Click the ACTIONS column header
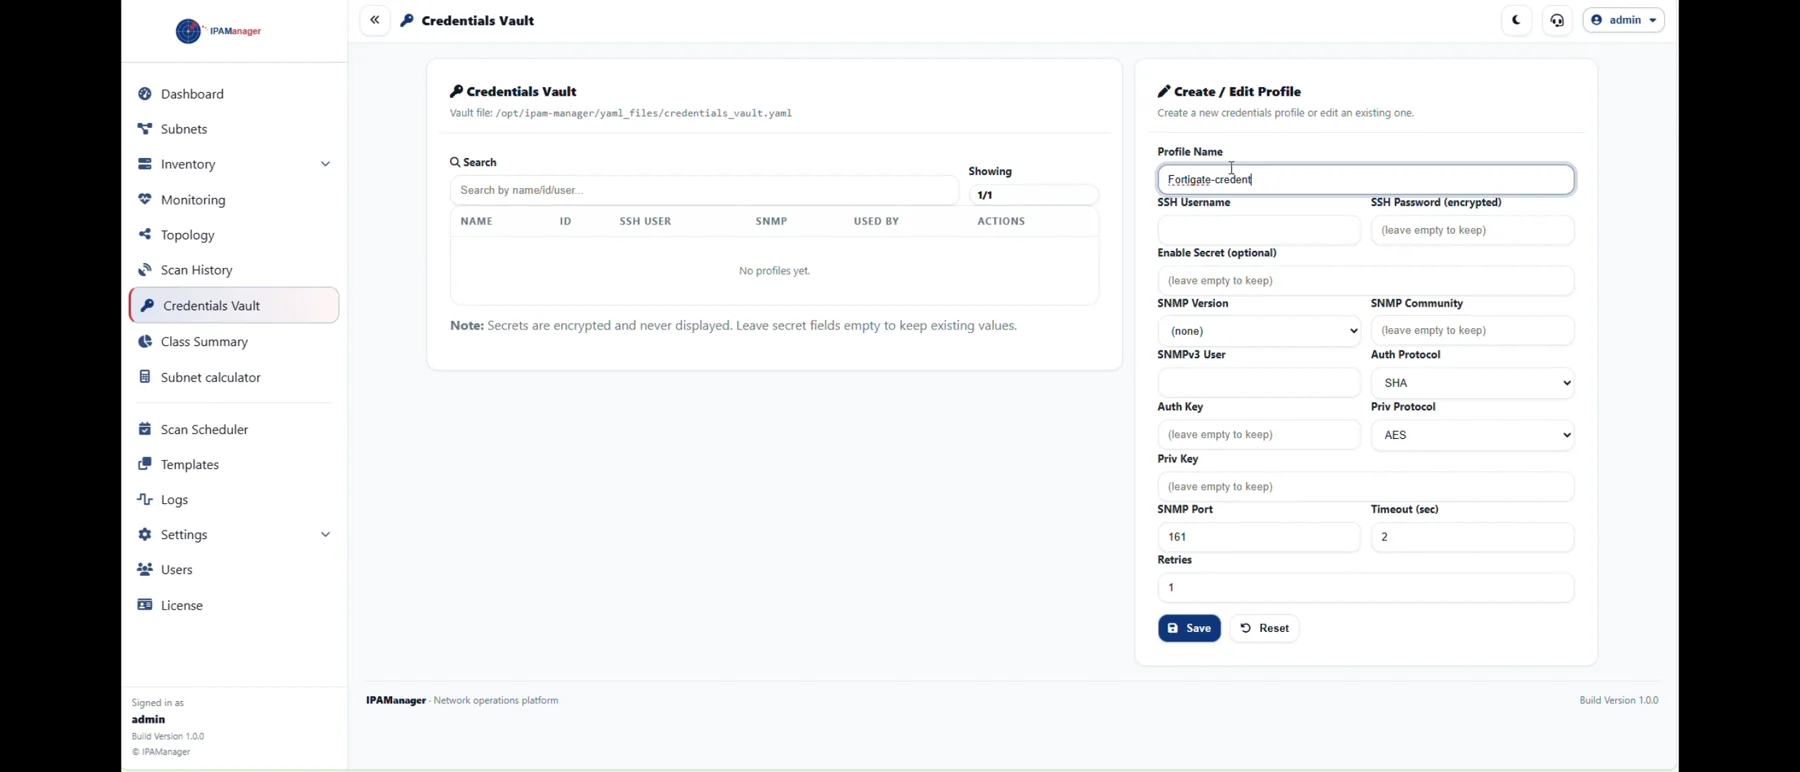The image size is (1800, 772). [1001, 221]
